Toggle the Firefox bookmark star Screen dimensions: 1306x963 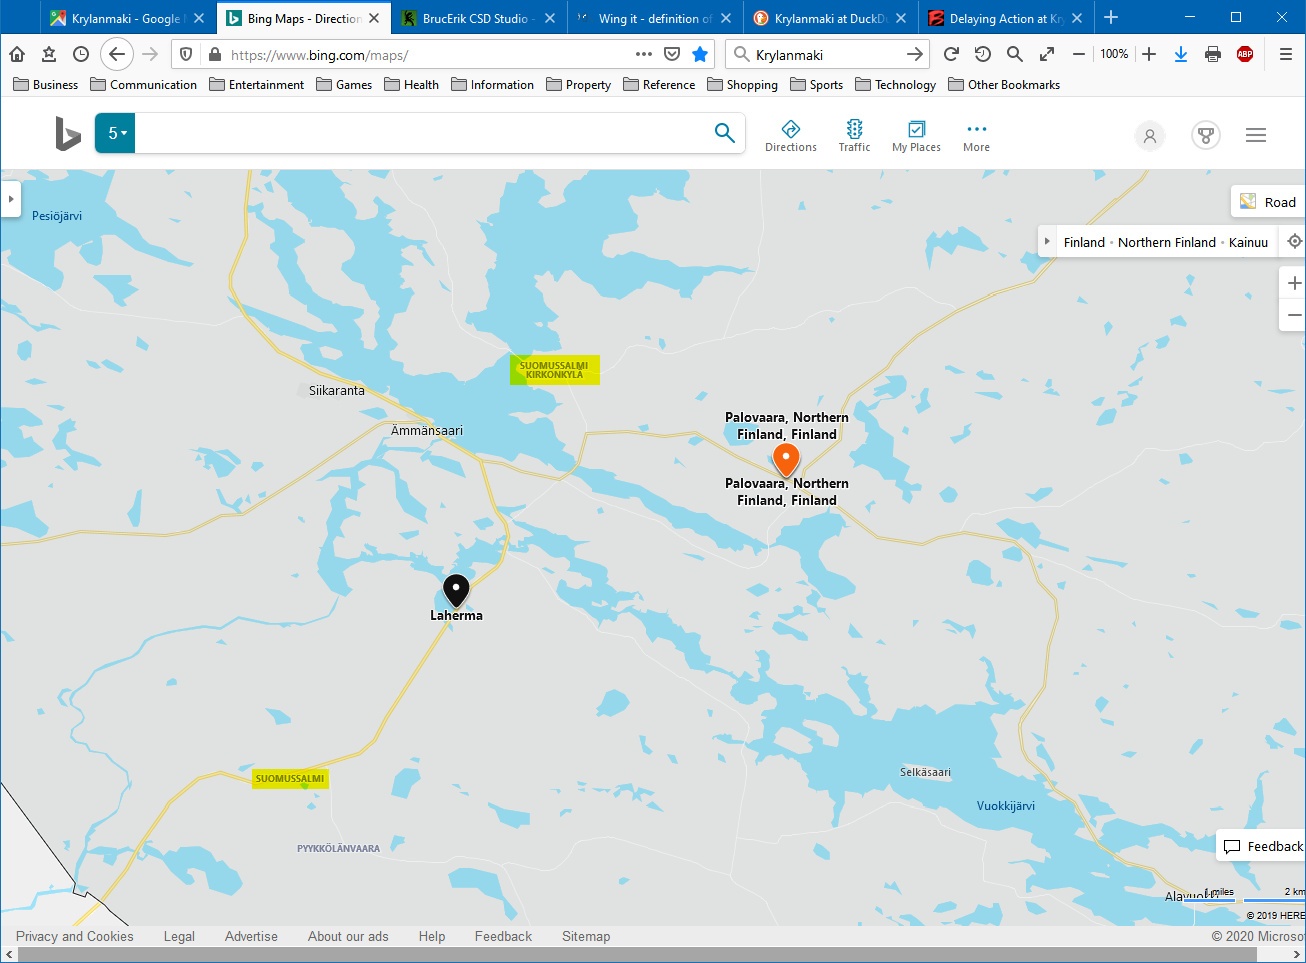coord(700,54)
